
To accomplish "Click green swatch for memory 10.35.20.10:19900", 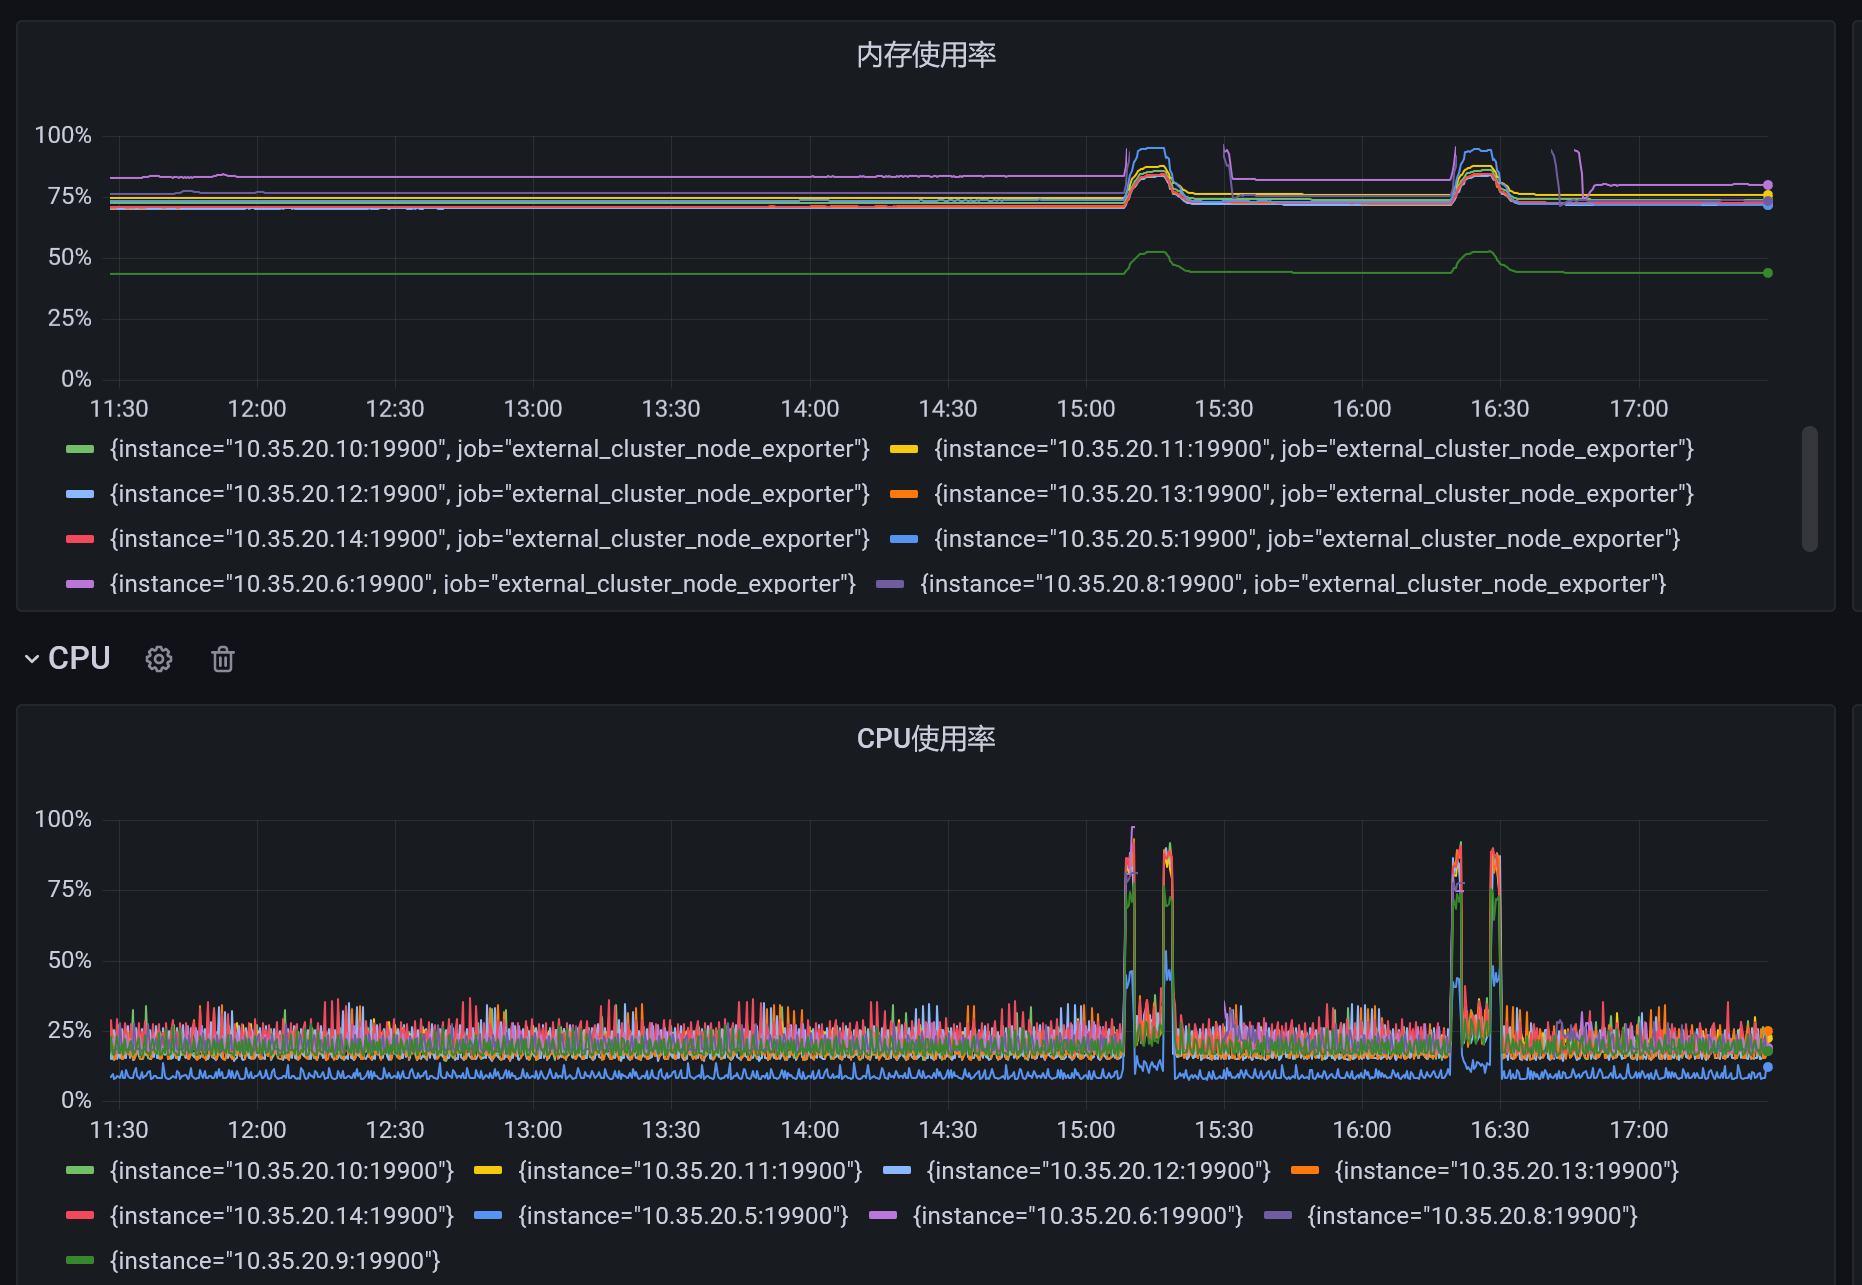I will point(80,449).
